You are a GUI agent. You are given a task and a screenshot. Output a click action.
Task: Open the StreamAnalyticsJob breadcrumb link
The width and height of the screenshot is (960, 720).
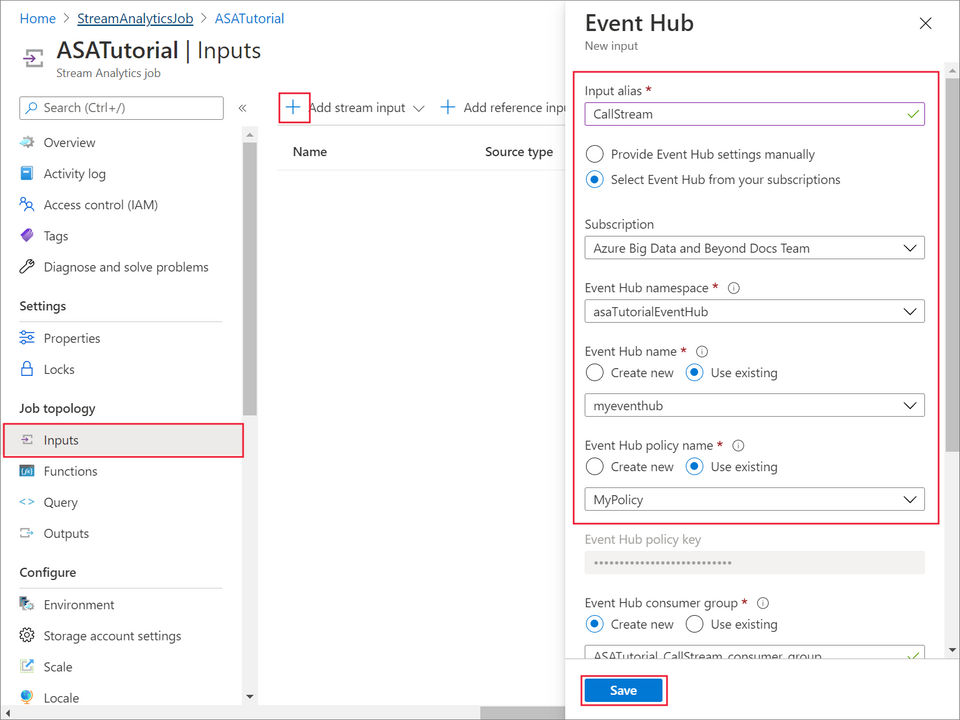[x=135, y=18]
